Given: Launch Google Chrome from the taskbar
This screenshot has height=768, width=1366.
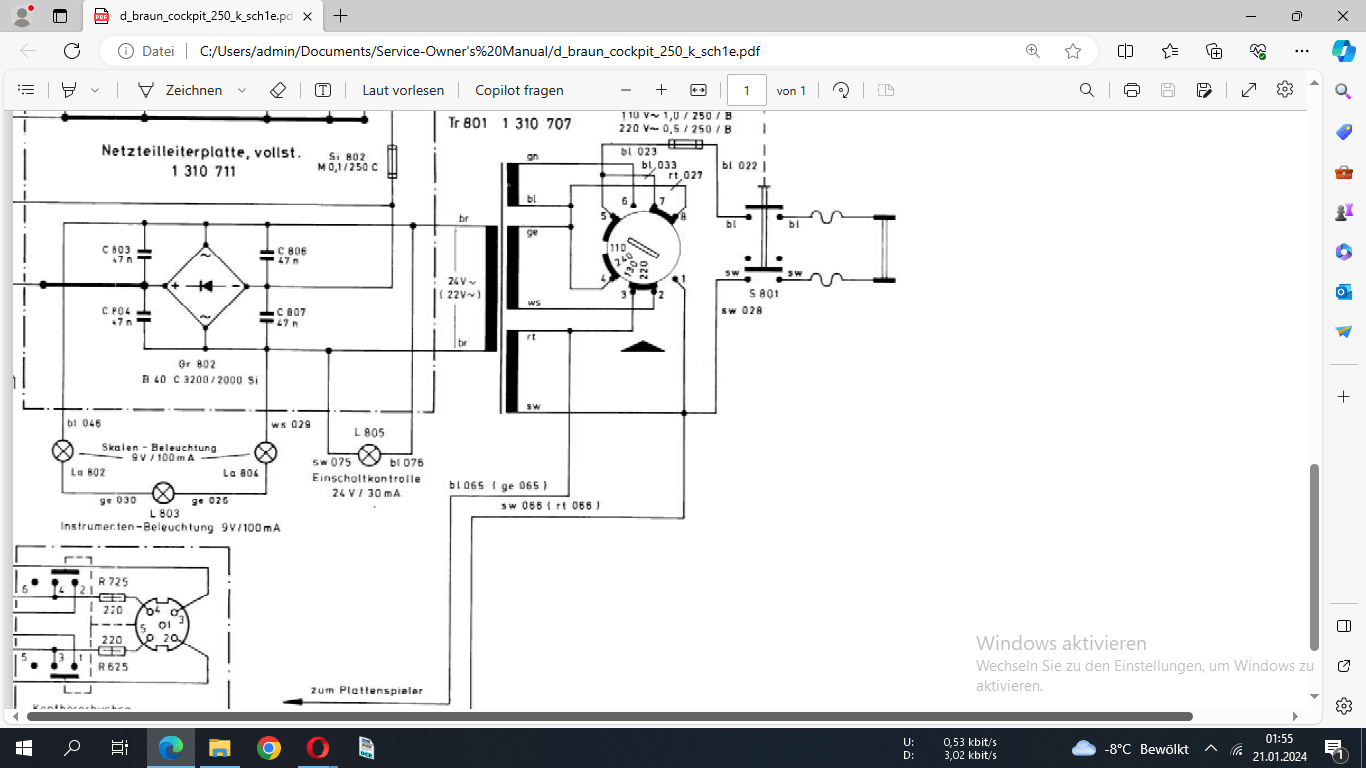Looking at the screenshot, I should click(x=268, y=748).
